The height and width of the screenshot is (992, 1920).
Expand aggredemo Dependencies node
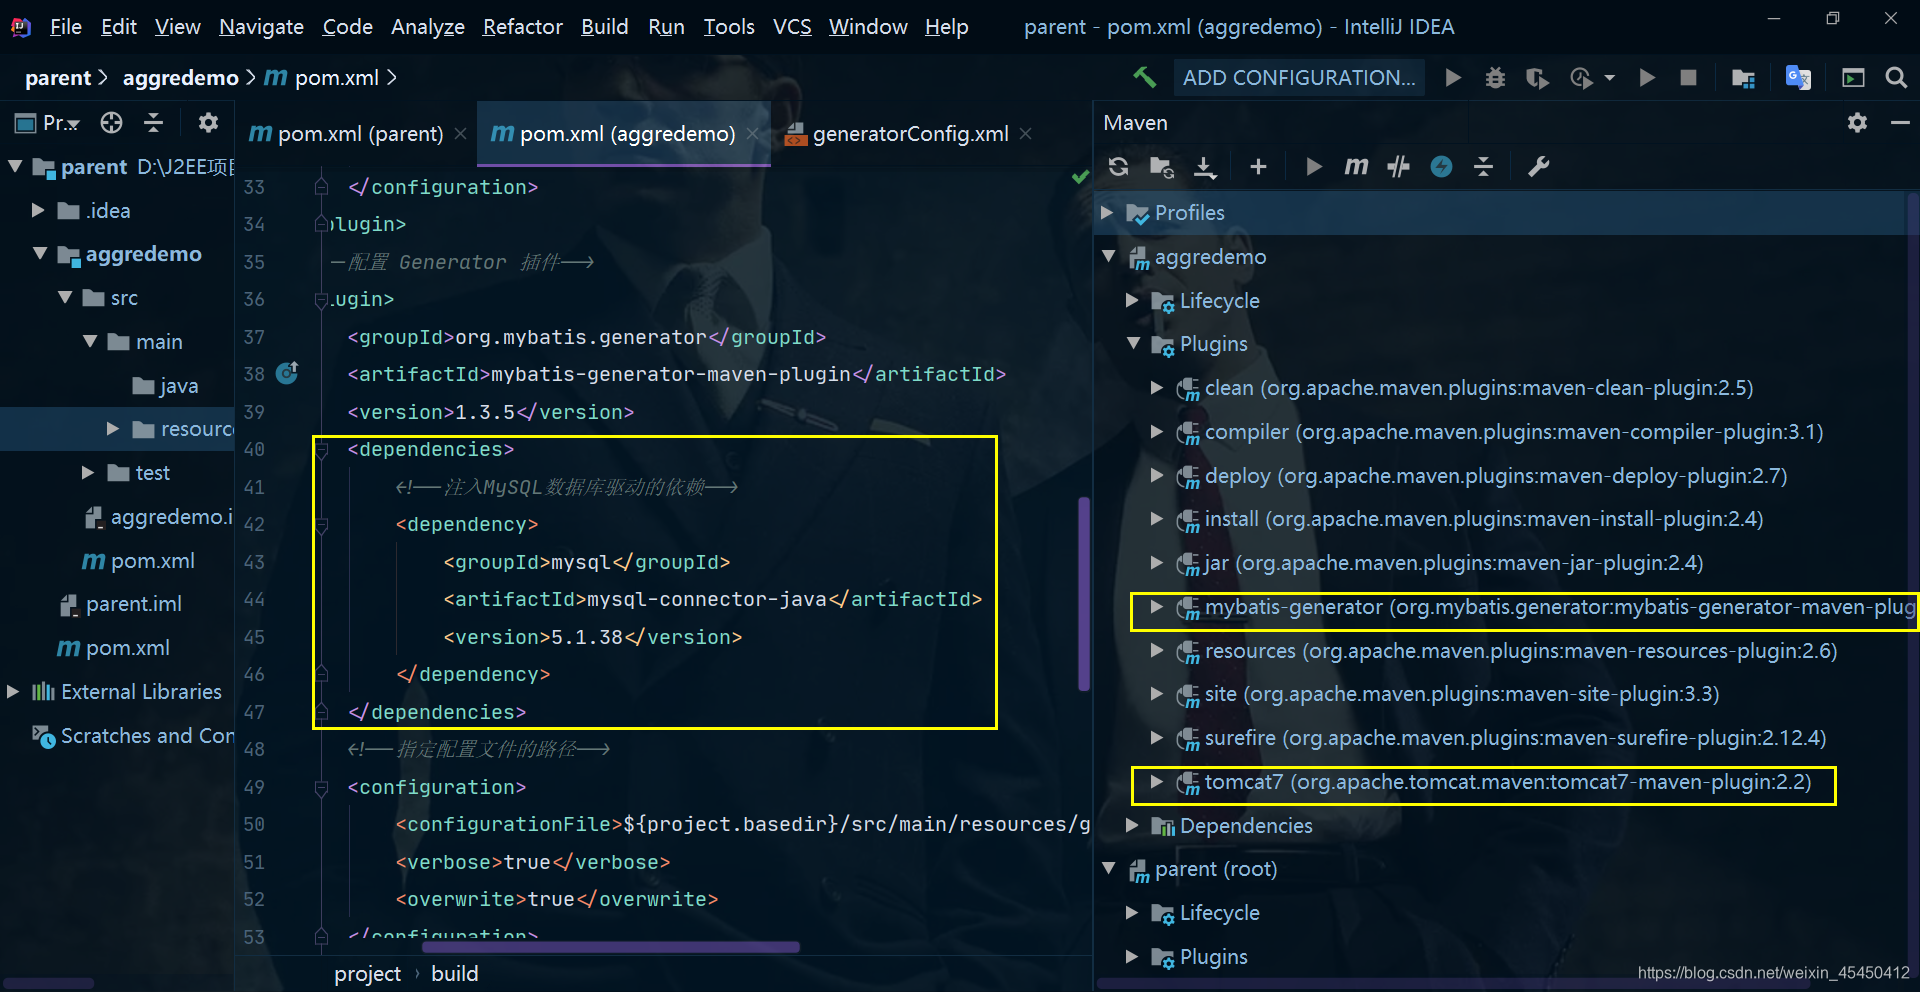coord(1132,825)
